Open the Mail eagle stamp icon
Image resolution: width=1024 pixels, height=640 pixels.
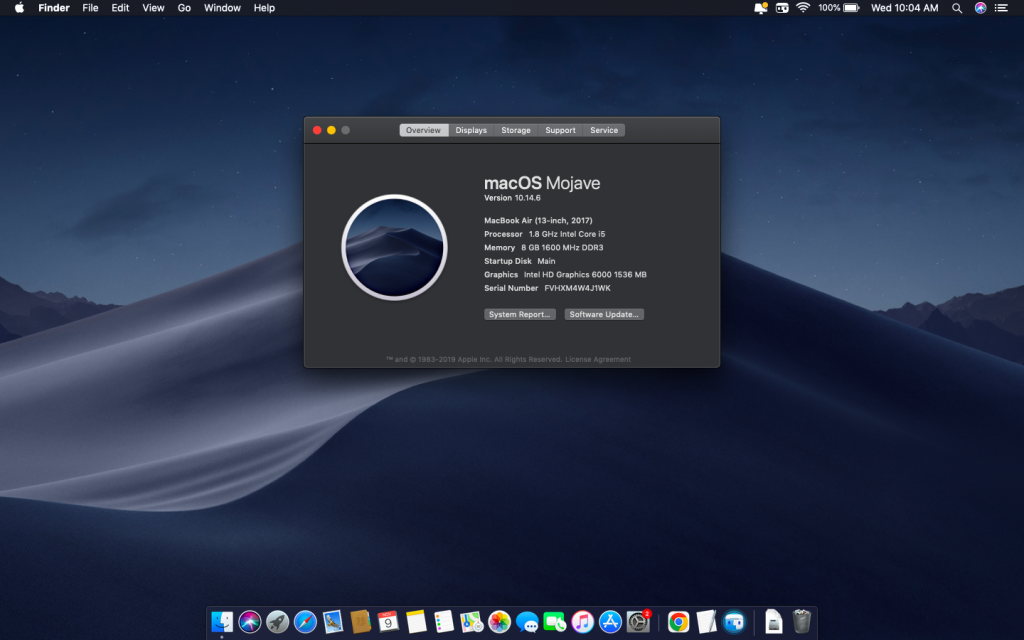[x=332, y=622]
